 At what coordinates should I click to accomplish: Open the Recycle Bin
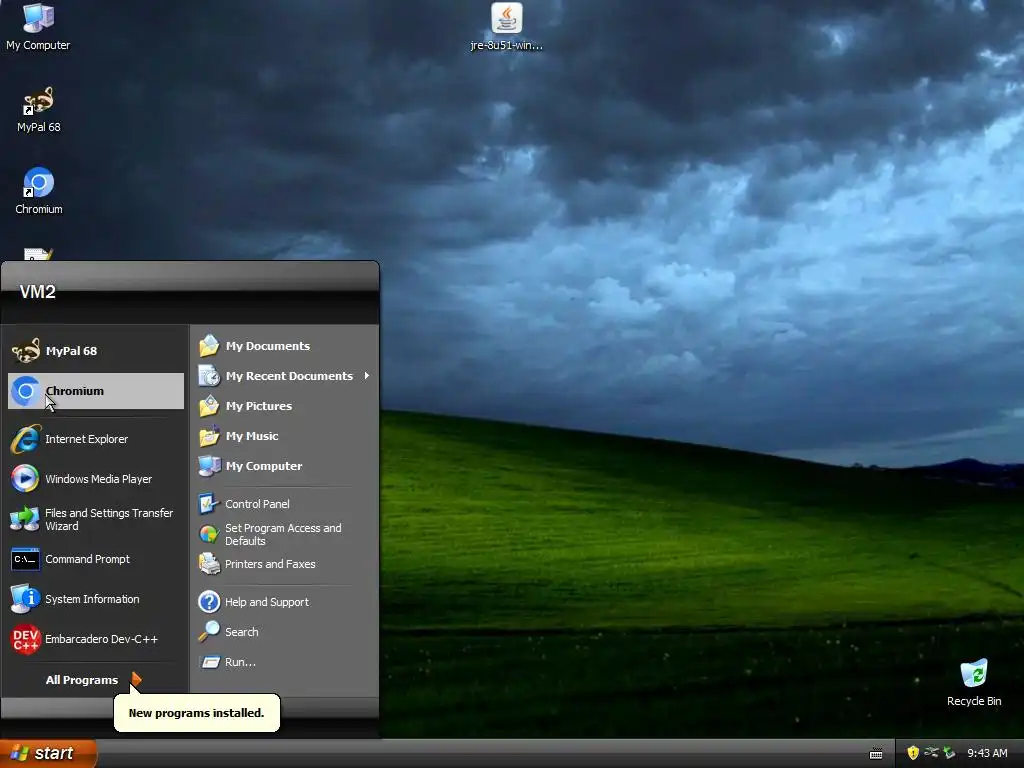(974, 682)
